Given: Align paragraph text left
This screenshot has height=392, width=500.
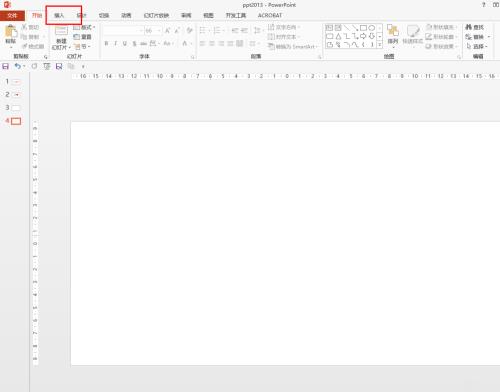Looking at the screenshot, I should pyautogui.click(x=202, y=43).
